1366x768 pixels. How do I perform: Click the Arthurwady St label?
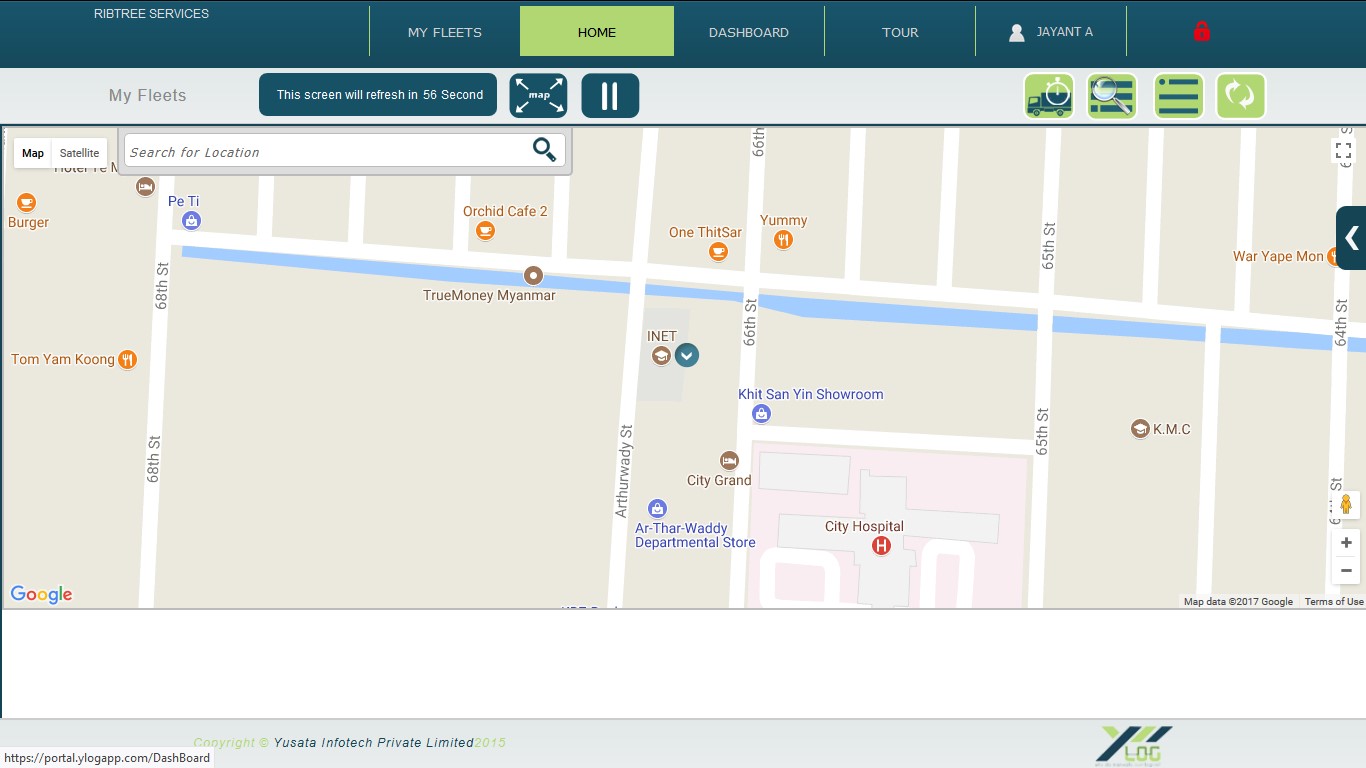(624, 471)
